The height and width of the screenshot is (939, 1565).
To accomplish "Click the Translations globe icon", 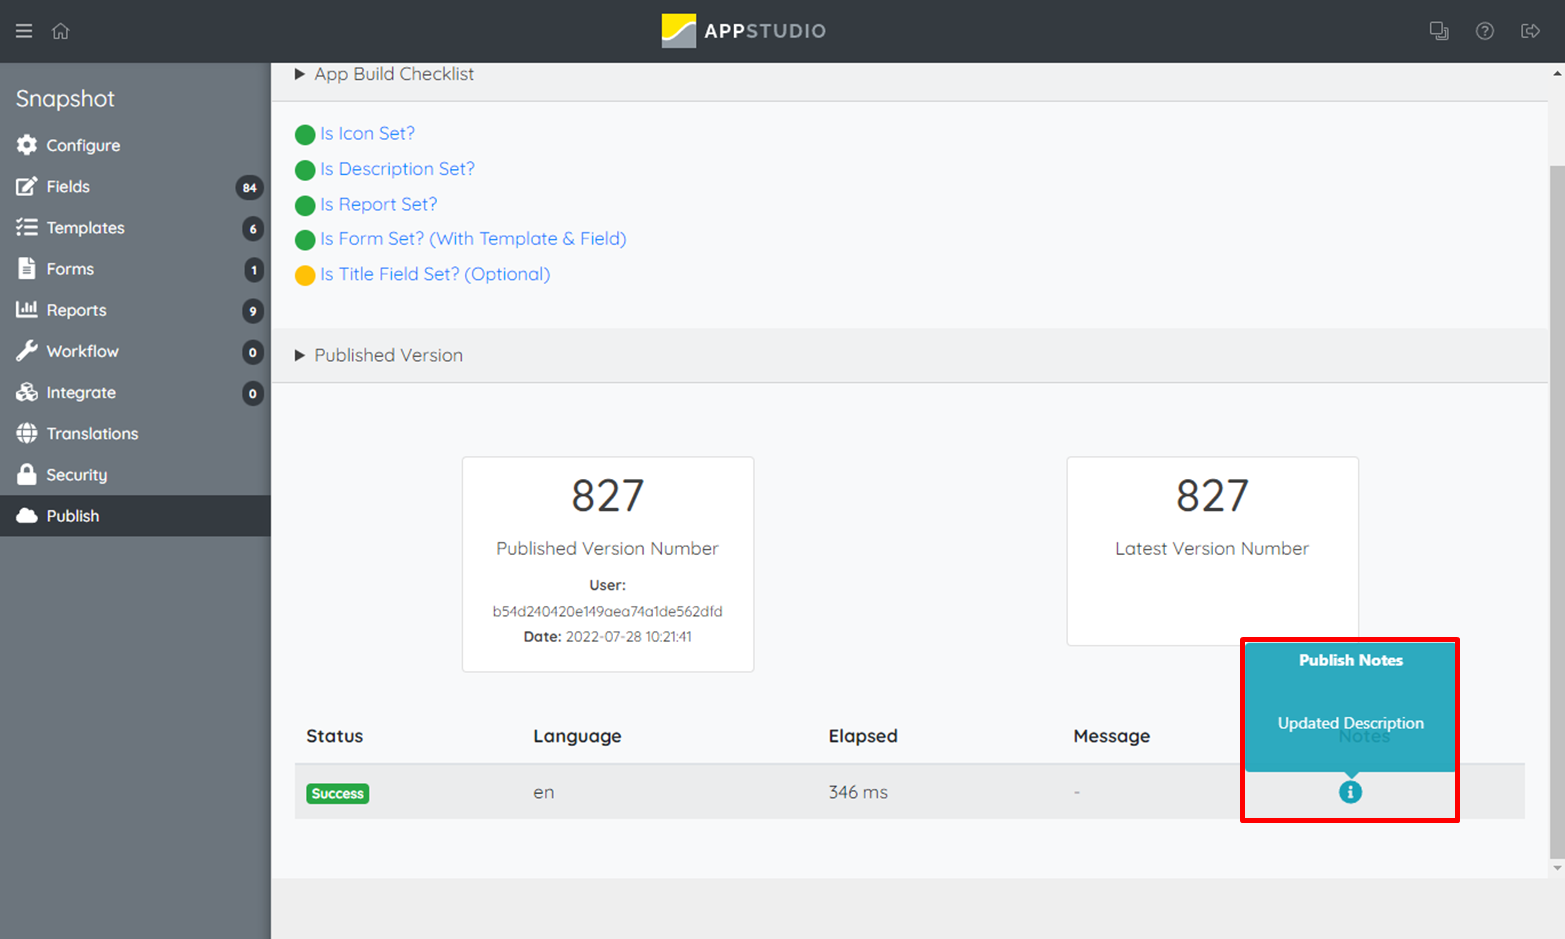I will [27, 433].
